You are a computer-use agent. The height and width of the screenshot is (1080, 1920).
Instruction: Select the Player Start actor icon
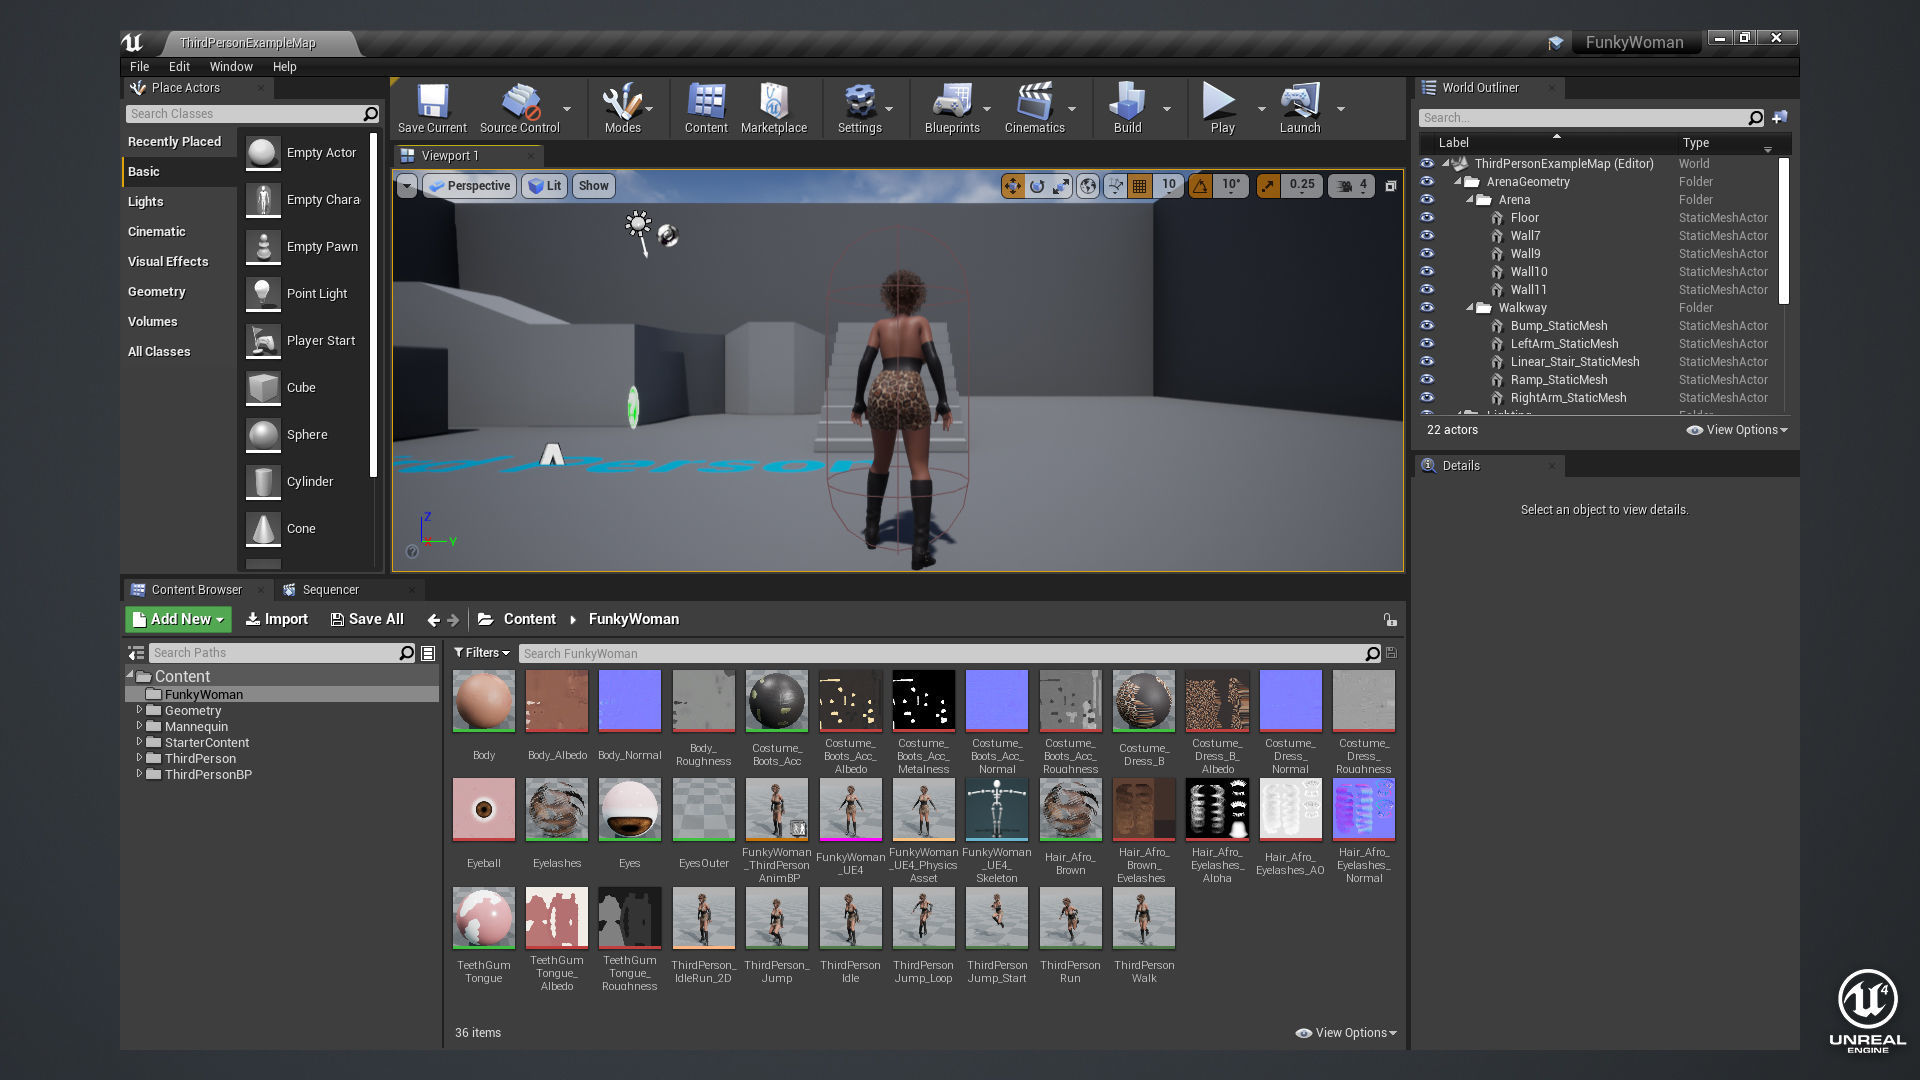pyautogui.click(x=263, y=341)
